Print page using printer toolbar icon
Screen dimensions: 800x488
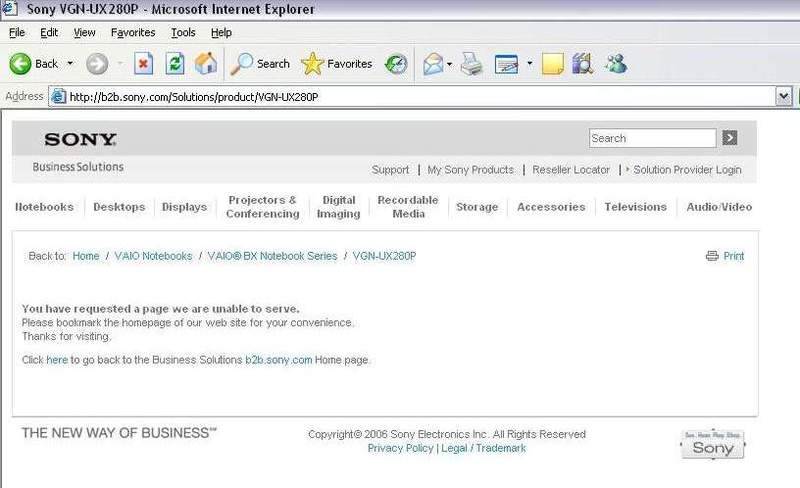[x=472, y=64]
